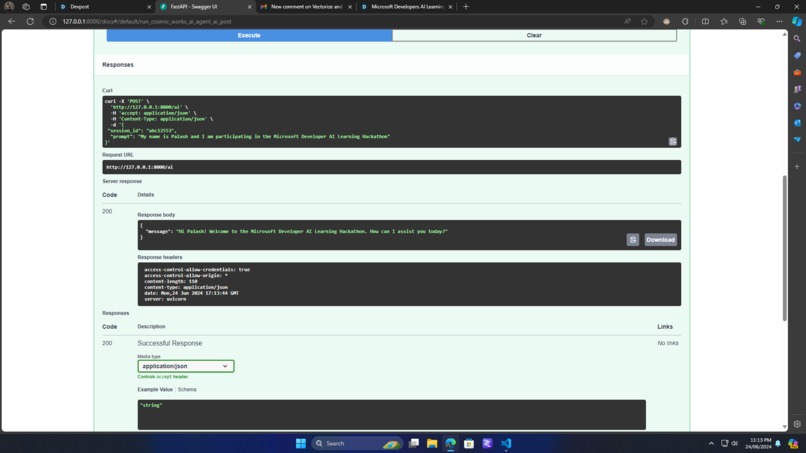The width and height of the screenshot is (806, 453).
Task: Copy the curl command to clipboard
Action: click(x=672, y=141)
